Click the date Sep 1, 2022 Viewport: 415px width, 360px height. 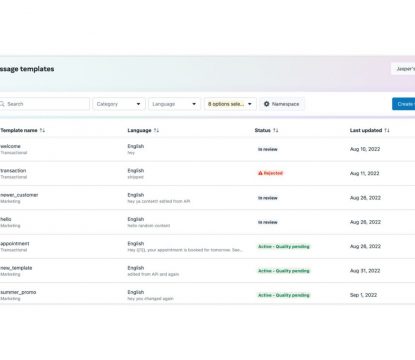(x=364, y=295)
